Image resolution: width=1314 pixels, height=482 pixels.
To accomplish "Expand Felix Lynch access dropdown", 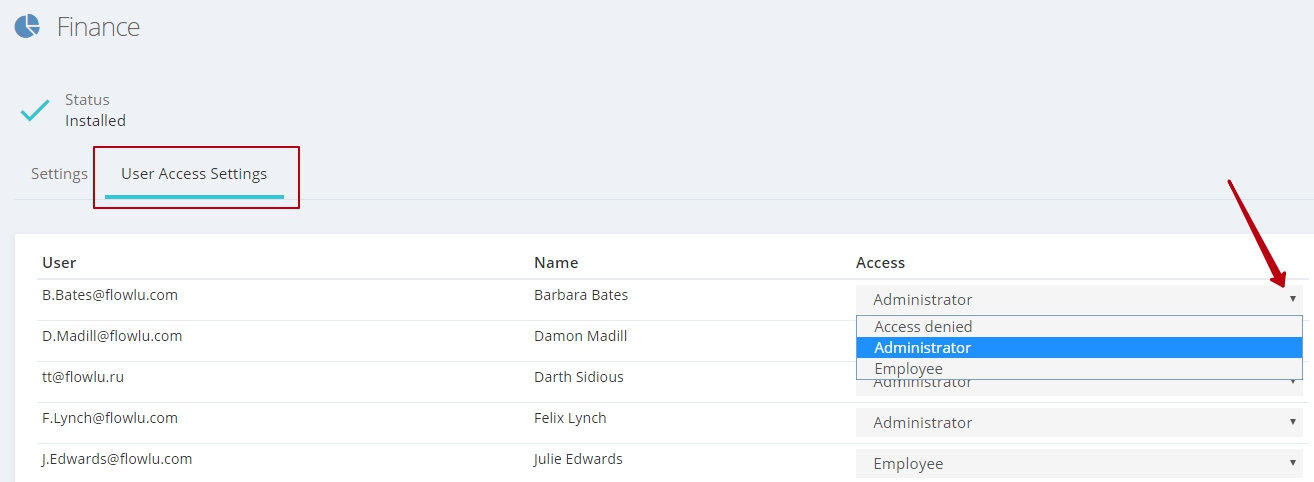I will tap(1079, 423).
